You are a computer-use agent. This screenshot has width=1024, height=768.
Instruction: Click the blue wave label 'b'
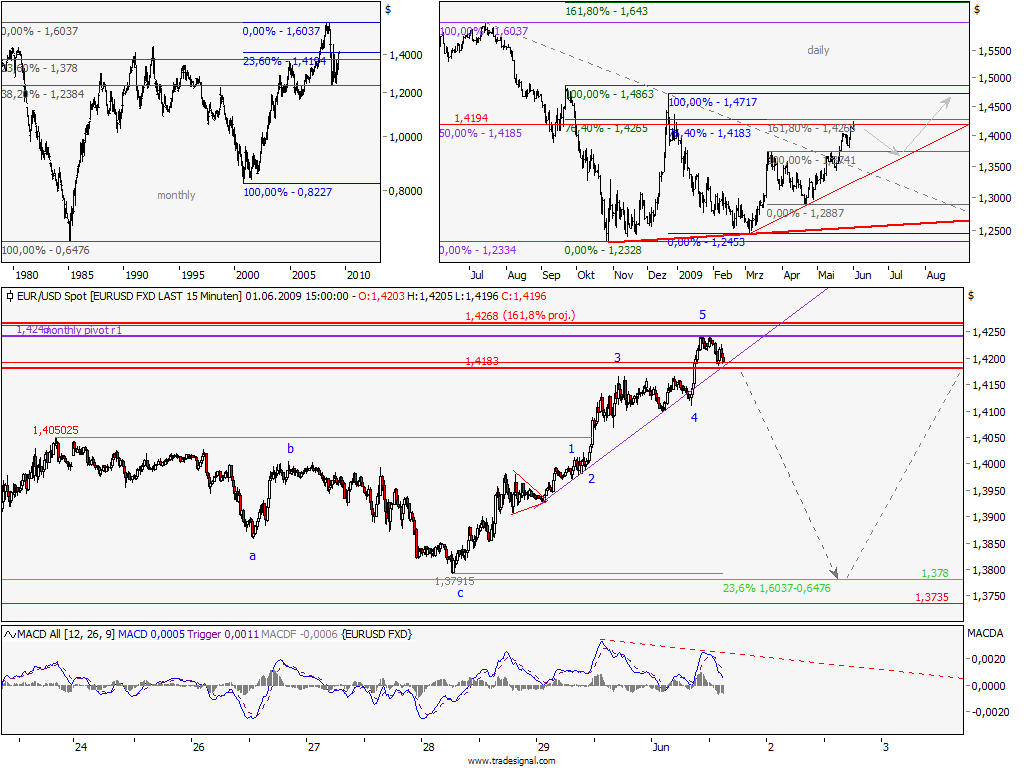coord(291,449)
